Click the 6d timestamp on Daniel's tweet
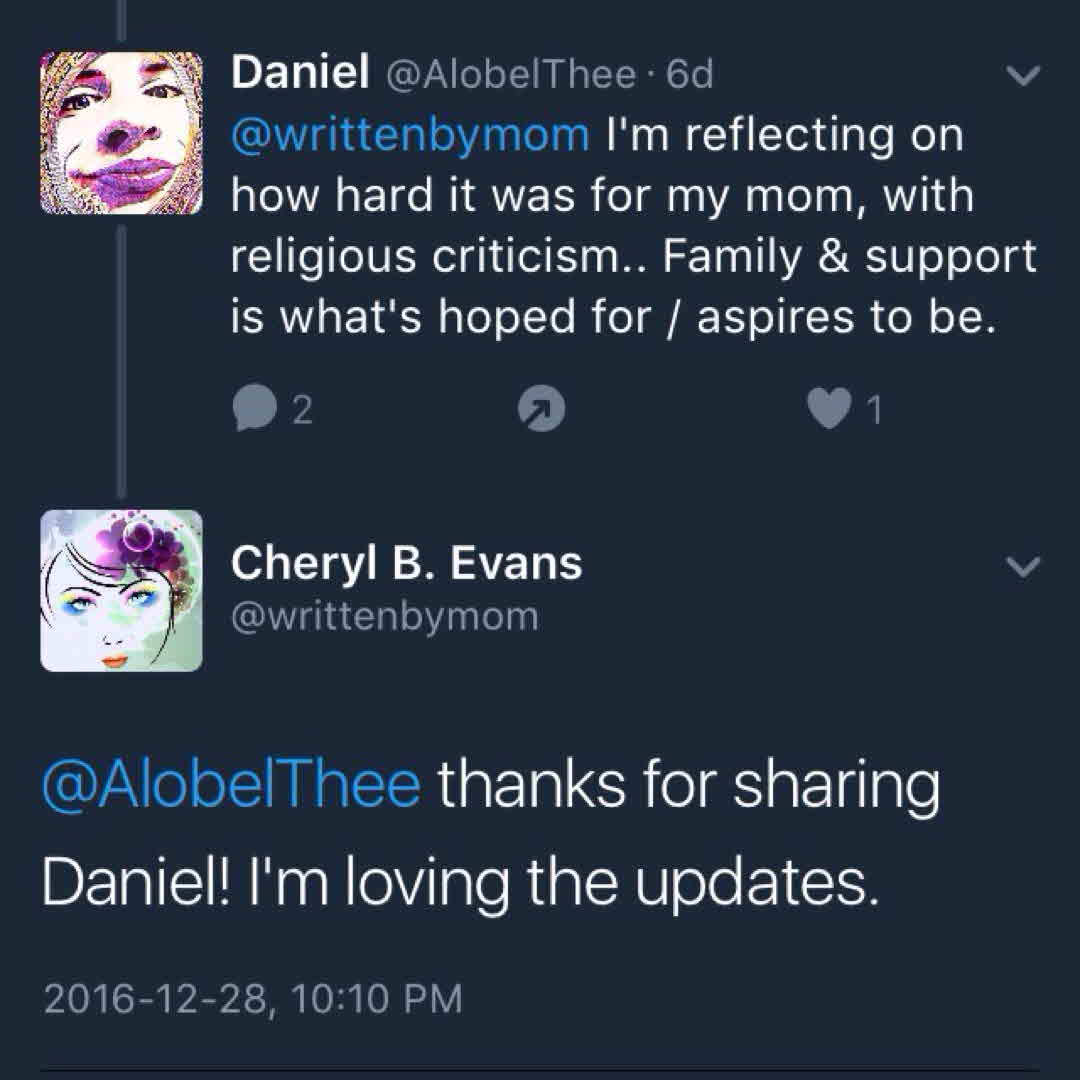1080x1080 pixels. [689, 75]
